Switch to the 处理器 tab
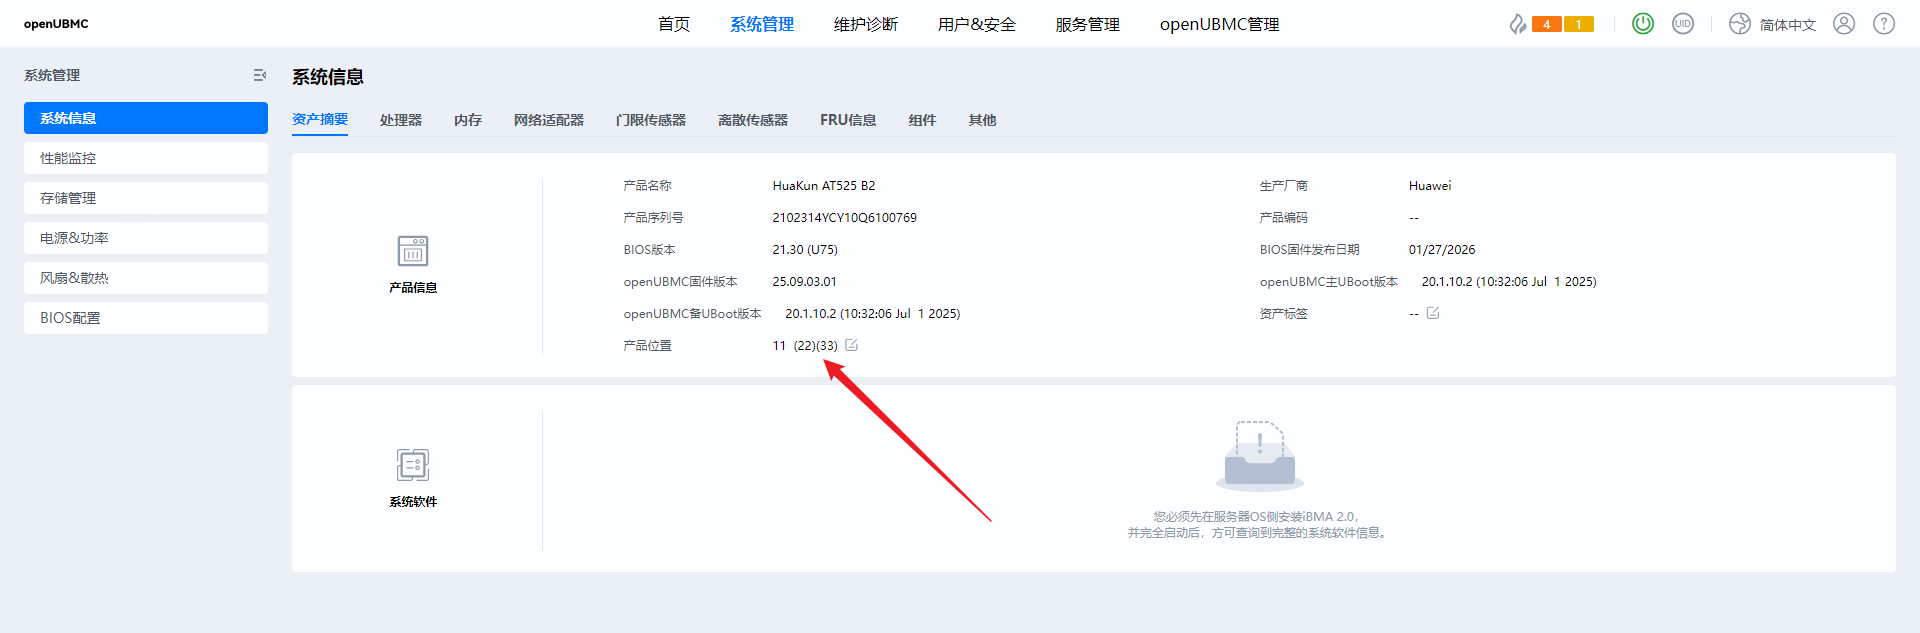 [x=400, y=120]
